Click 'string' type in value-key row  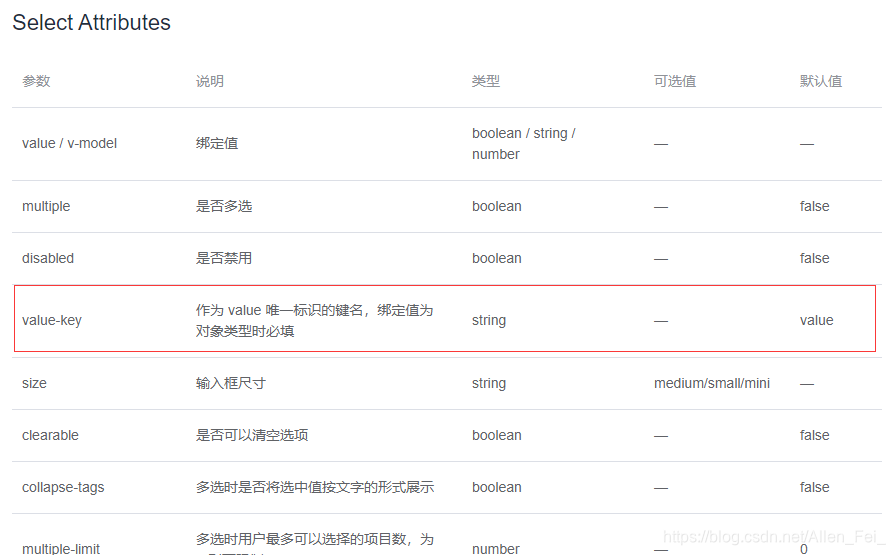tap(489, 320)
